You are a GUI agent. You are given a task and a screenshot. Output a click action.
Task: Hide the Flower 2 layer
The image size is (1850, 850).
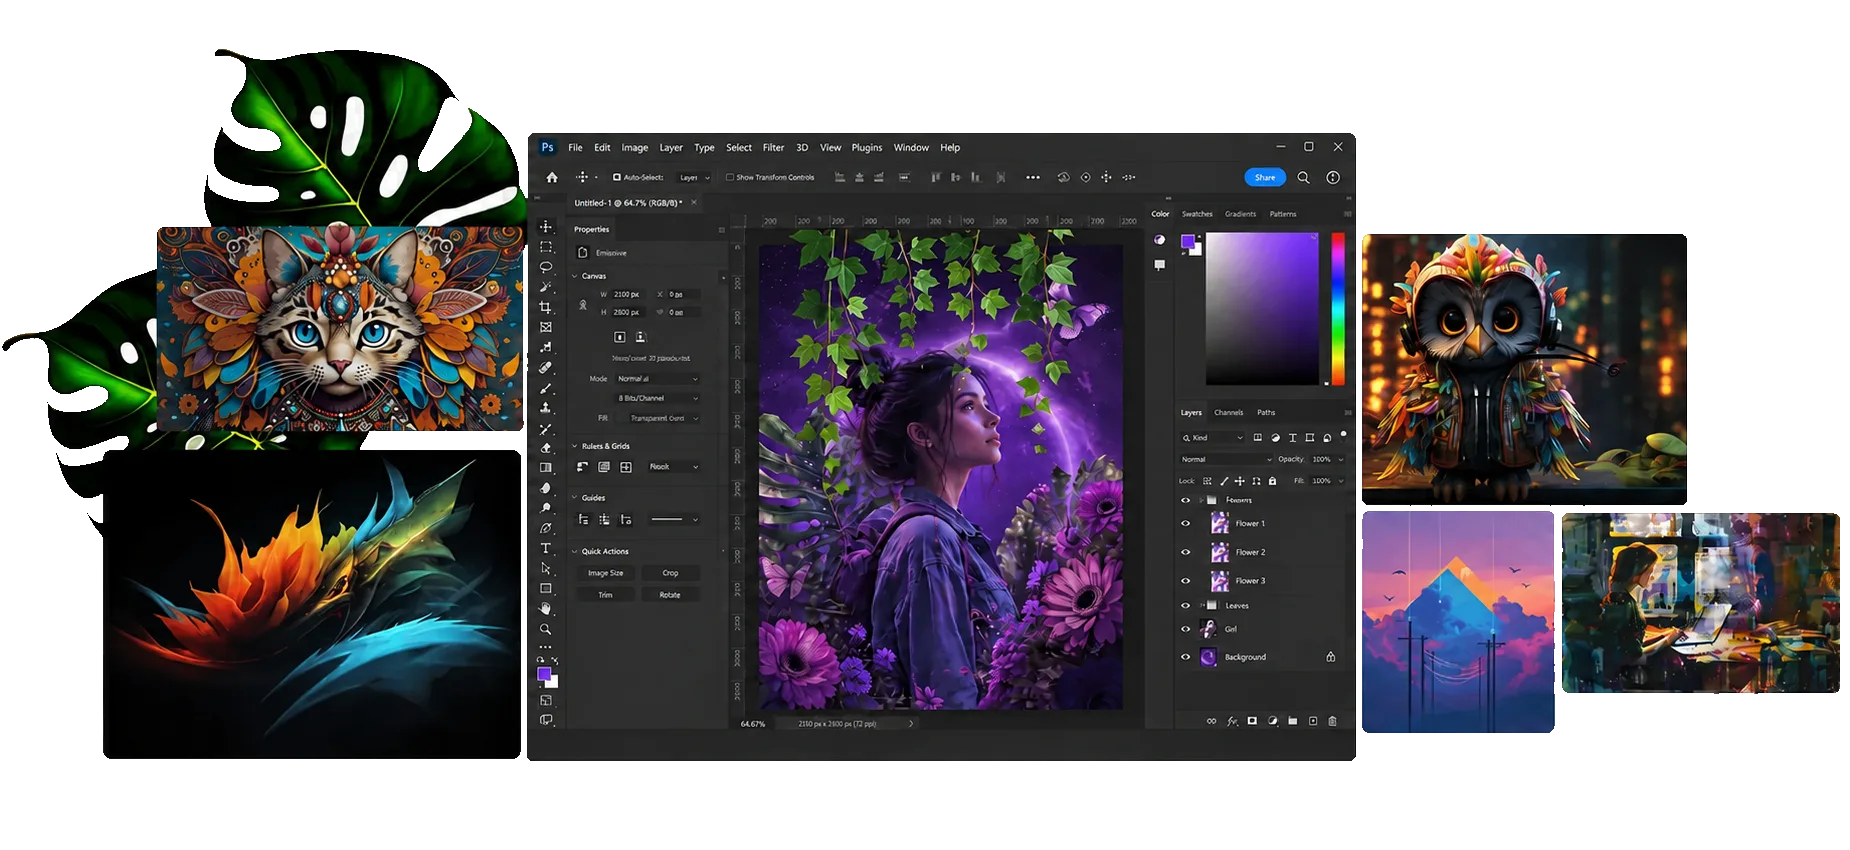tap(1186, 552)
